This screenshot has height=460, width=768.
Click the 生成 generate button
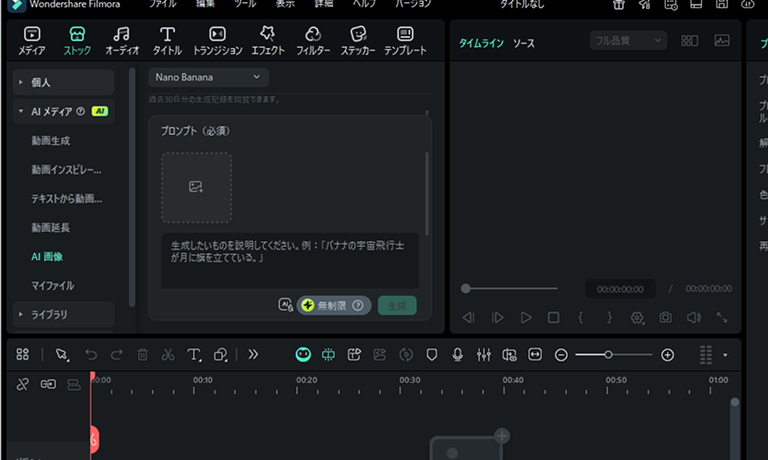point(397,305)
